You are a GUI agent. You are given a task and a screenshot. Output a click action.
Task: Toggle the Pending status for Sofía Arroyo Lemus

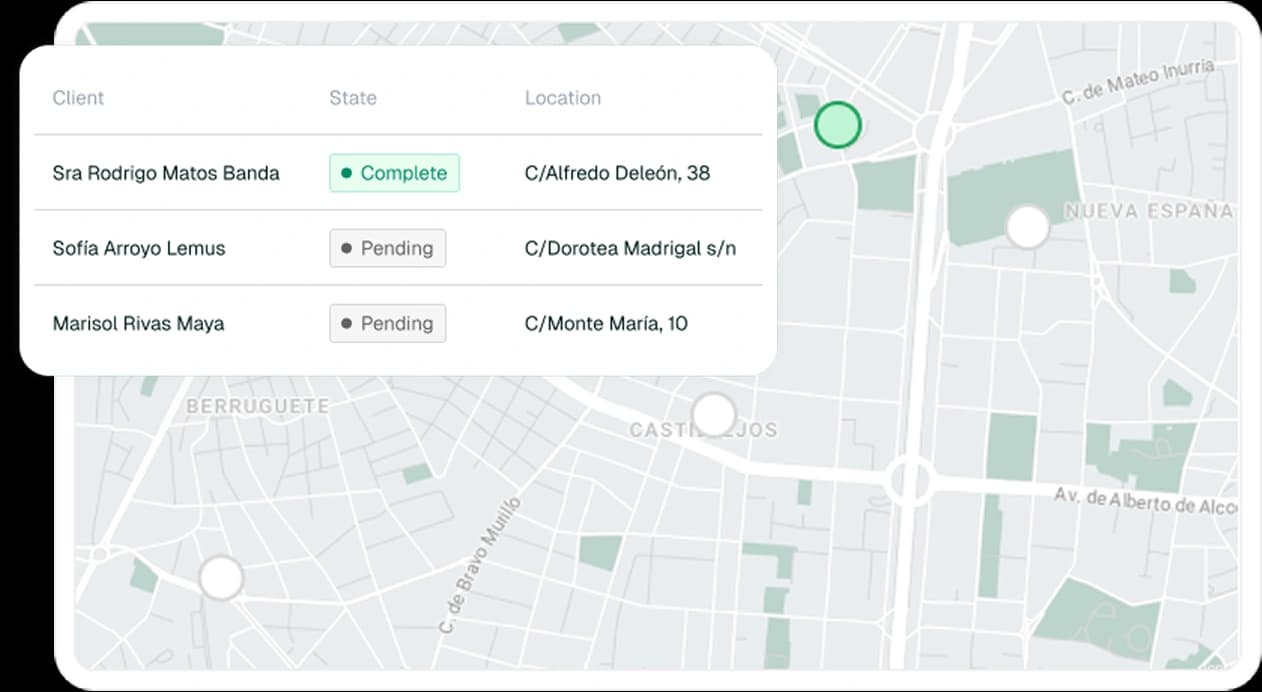point(387,248)
